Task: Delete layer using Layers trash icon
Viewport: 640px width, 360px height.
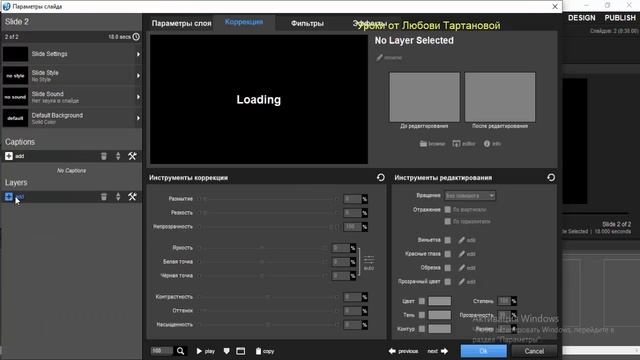Action: pyautogui.click(x=104, y=197)
